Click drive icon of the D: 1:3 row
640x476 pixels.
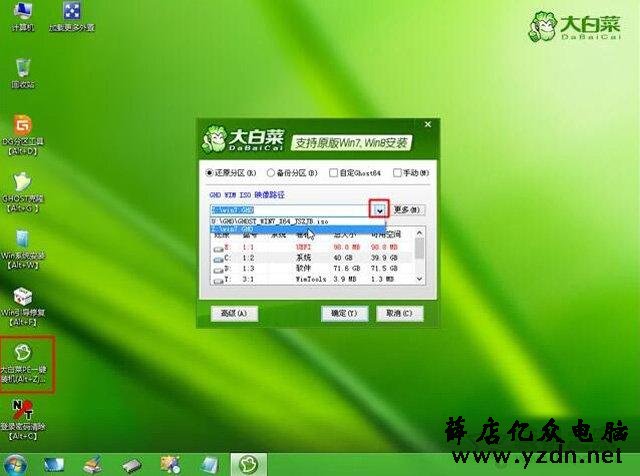coord(218,269)
